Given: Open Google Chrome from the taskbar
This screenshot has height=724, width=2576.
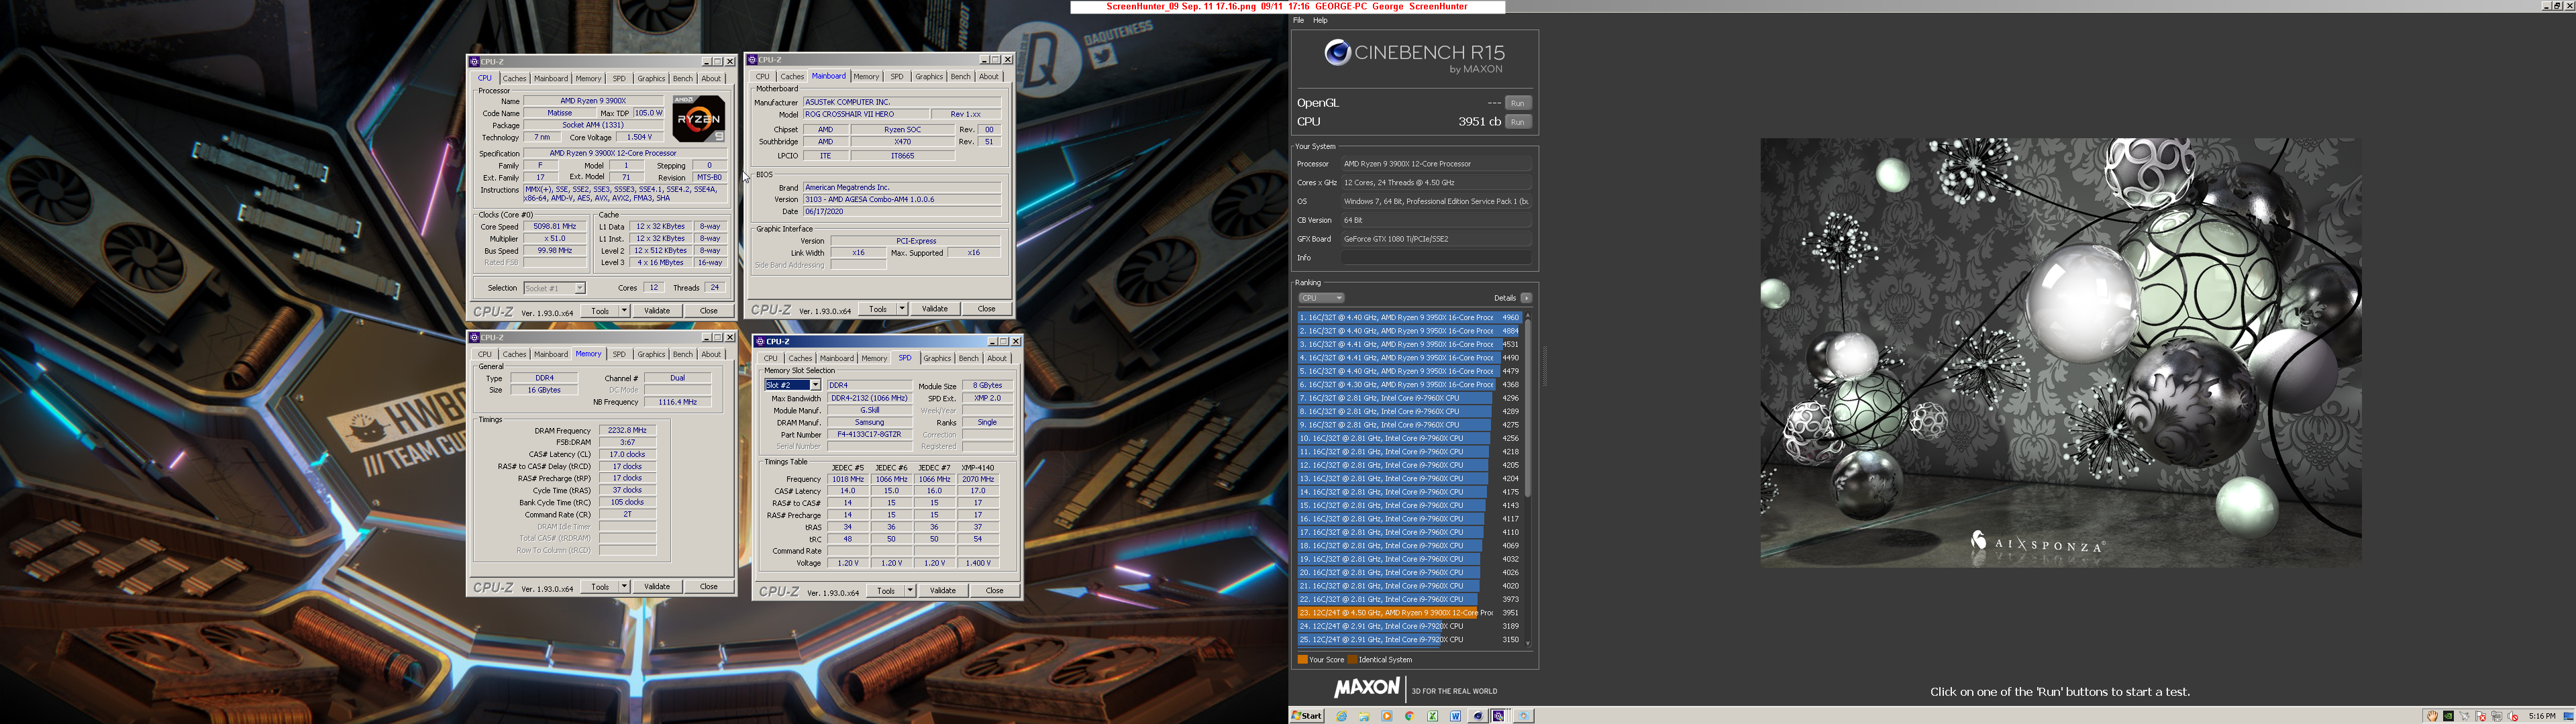Looking at the screenshot, I should [x=1410, y=716].
